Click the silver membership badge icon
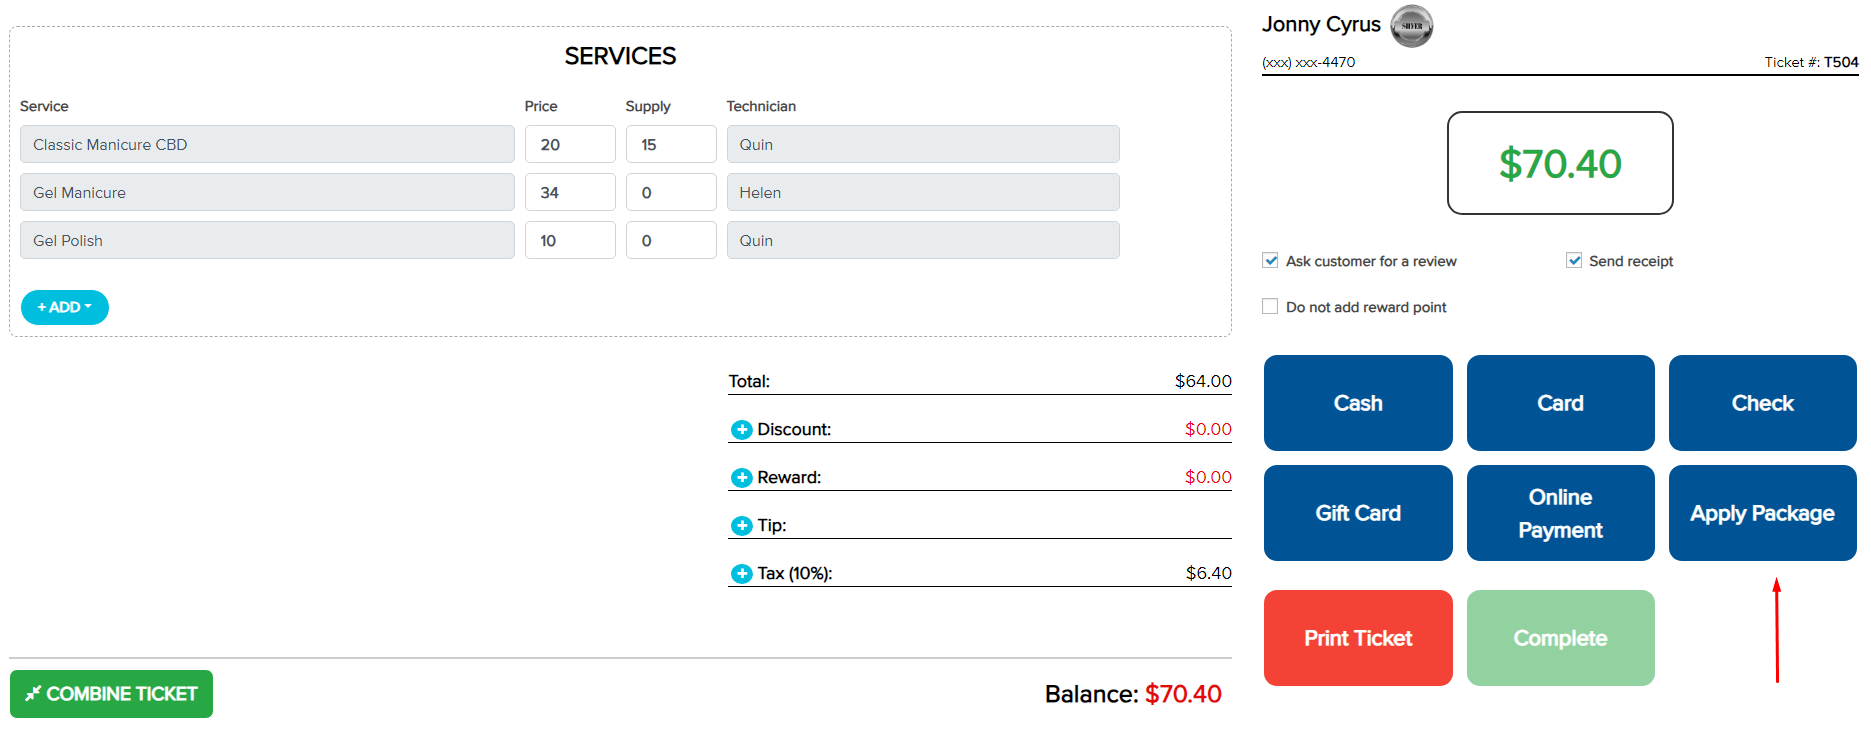Image resolution: width=1871 pixels, height=756 pixels. [x=1411, y=26]
